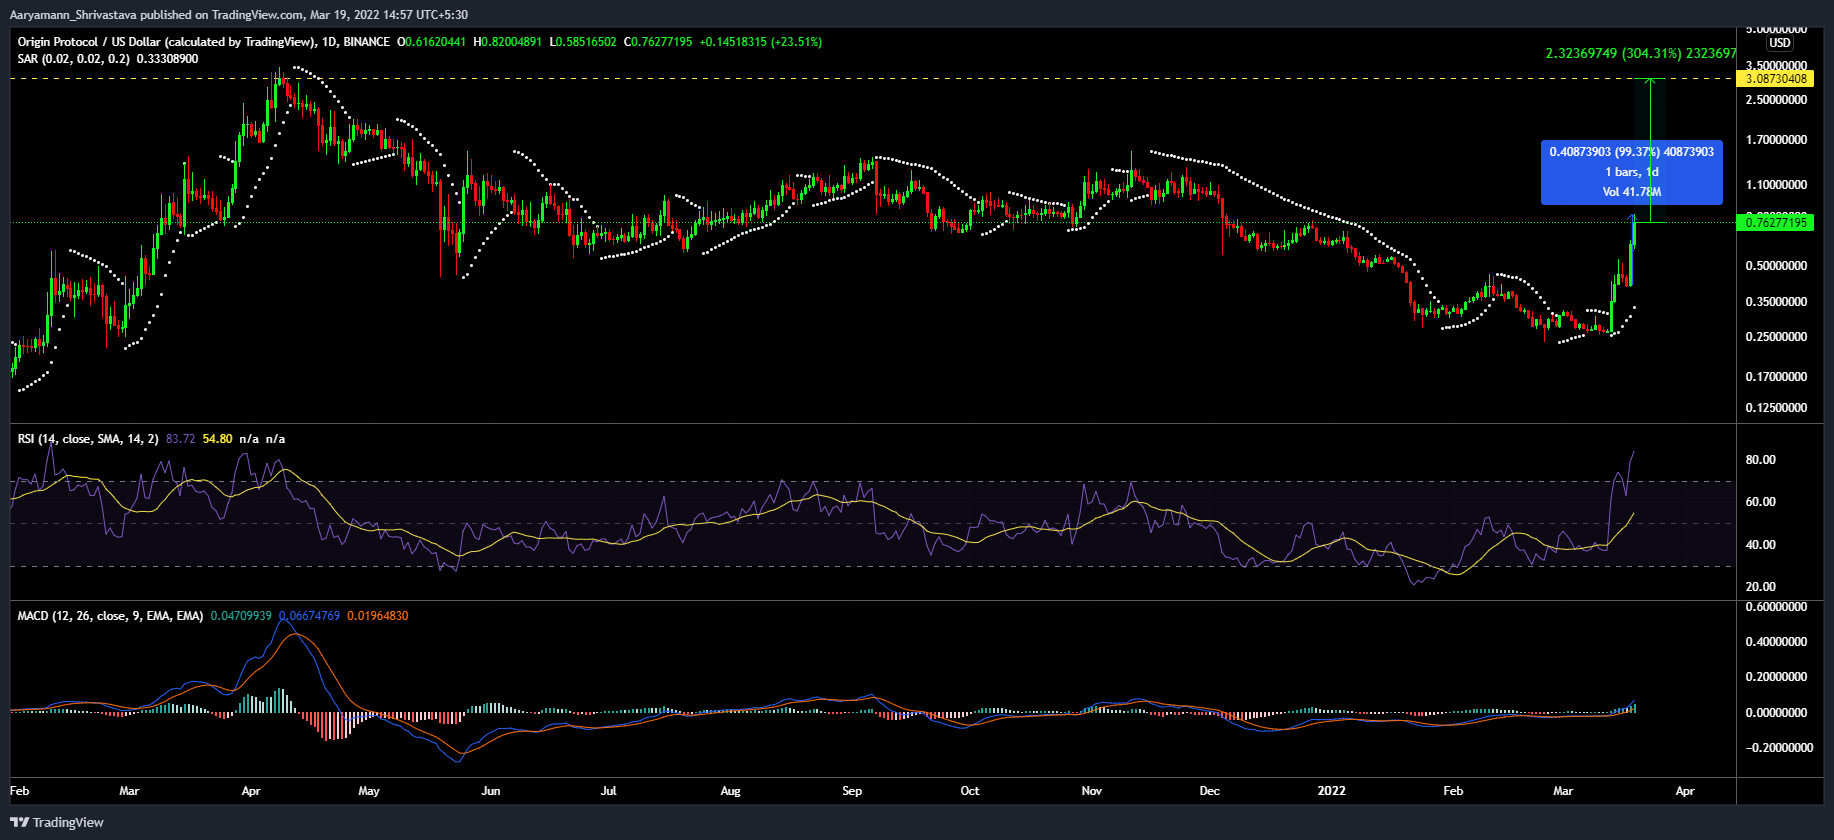Click the green measurement arrow tip at 3.08
Viewport: 1834px width, 840px height.
click(1651, 81)
